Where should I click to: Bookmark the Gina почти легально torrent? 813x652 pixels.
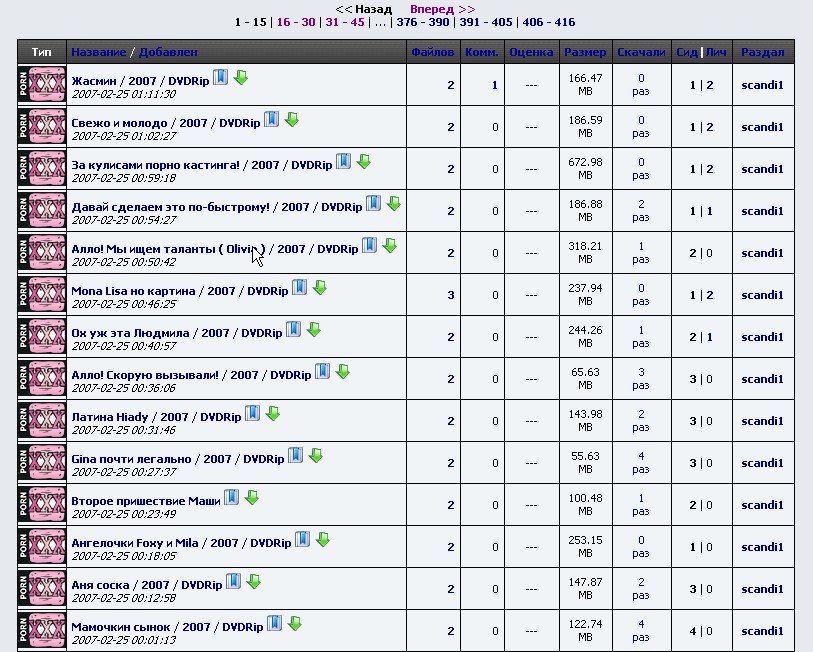(x=296, y=455)
